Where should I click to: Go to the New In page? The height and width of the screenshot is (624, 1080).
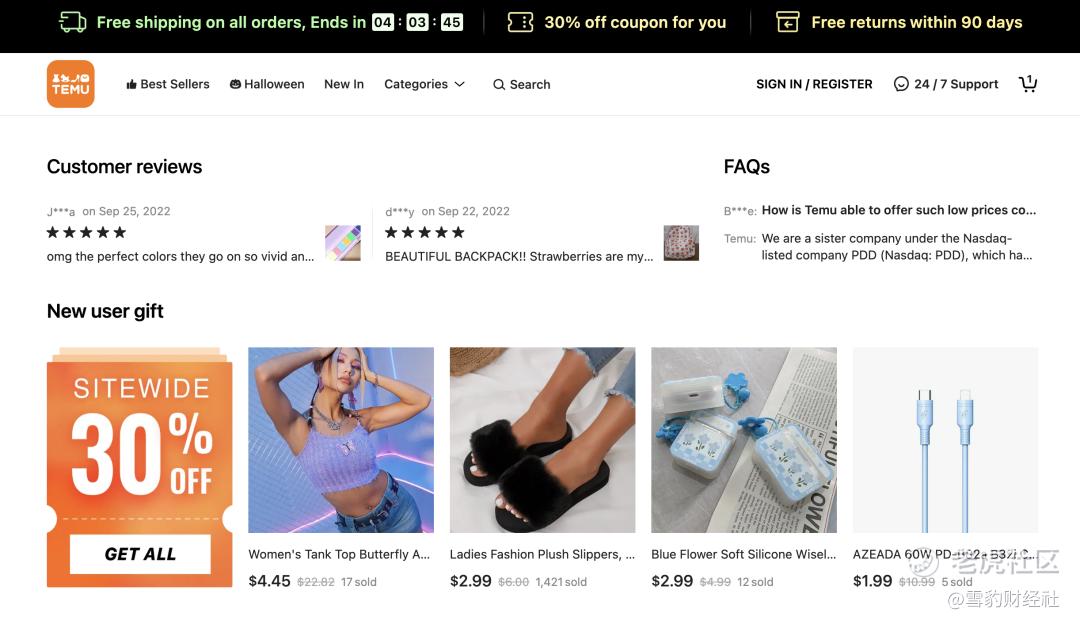coord(344,84)
